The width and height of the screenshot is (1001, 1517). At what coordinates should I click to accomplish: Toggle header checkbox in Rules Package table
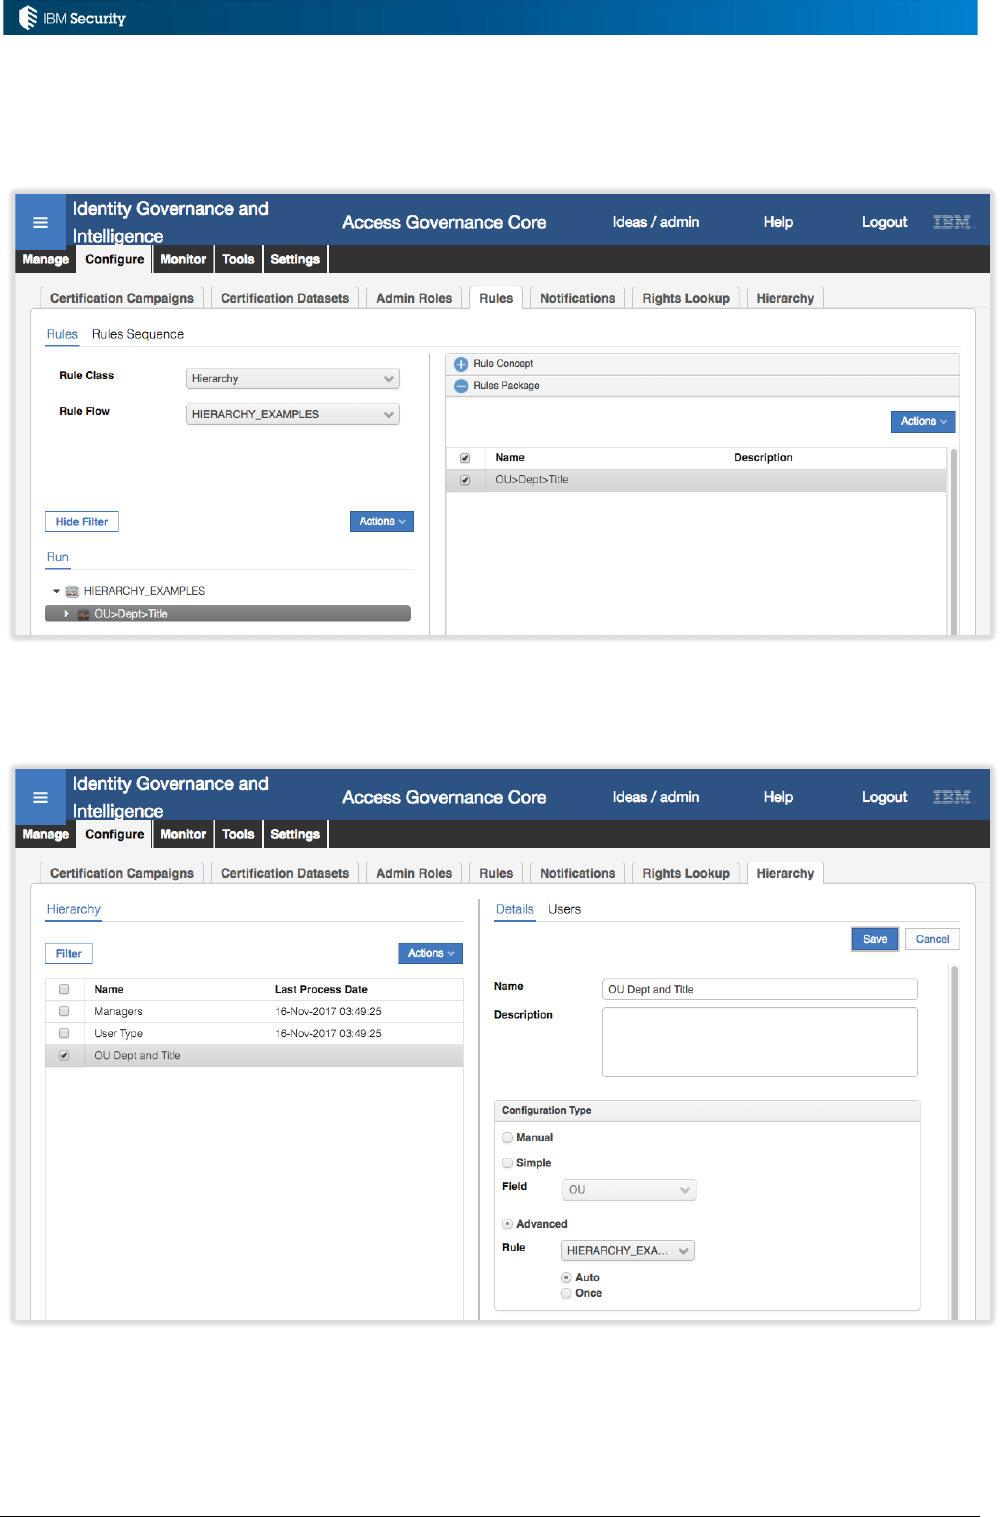click(x=465, y=458)
